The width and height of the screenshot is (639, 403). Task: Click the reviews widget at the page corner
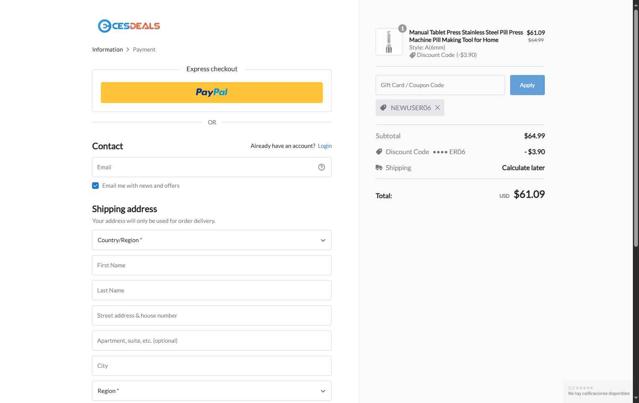pos(598,391)
